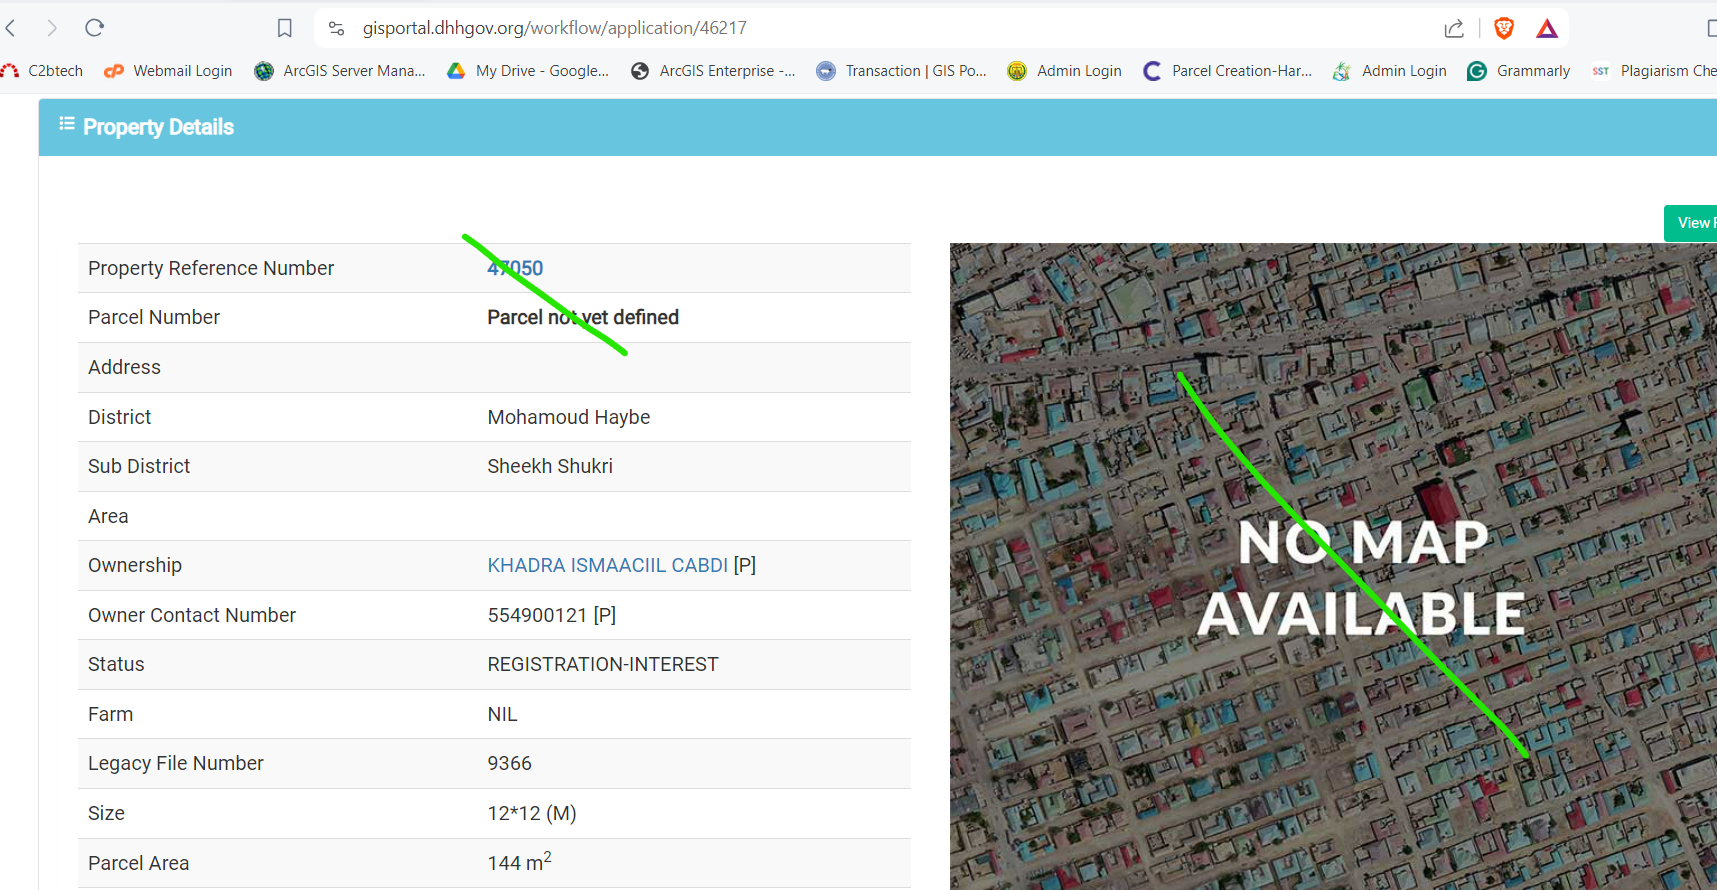This screenshot has width=1717, height=890.
Task: Click the Property Details header title
Action: [x=158, y=127]
